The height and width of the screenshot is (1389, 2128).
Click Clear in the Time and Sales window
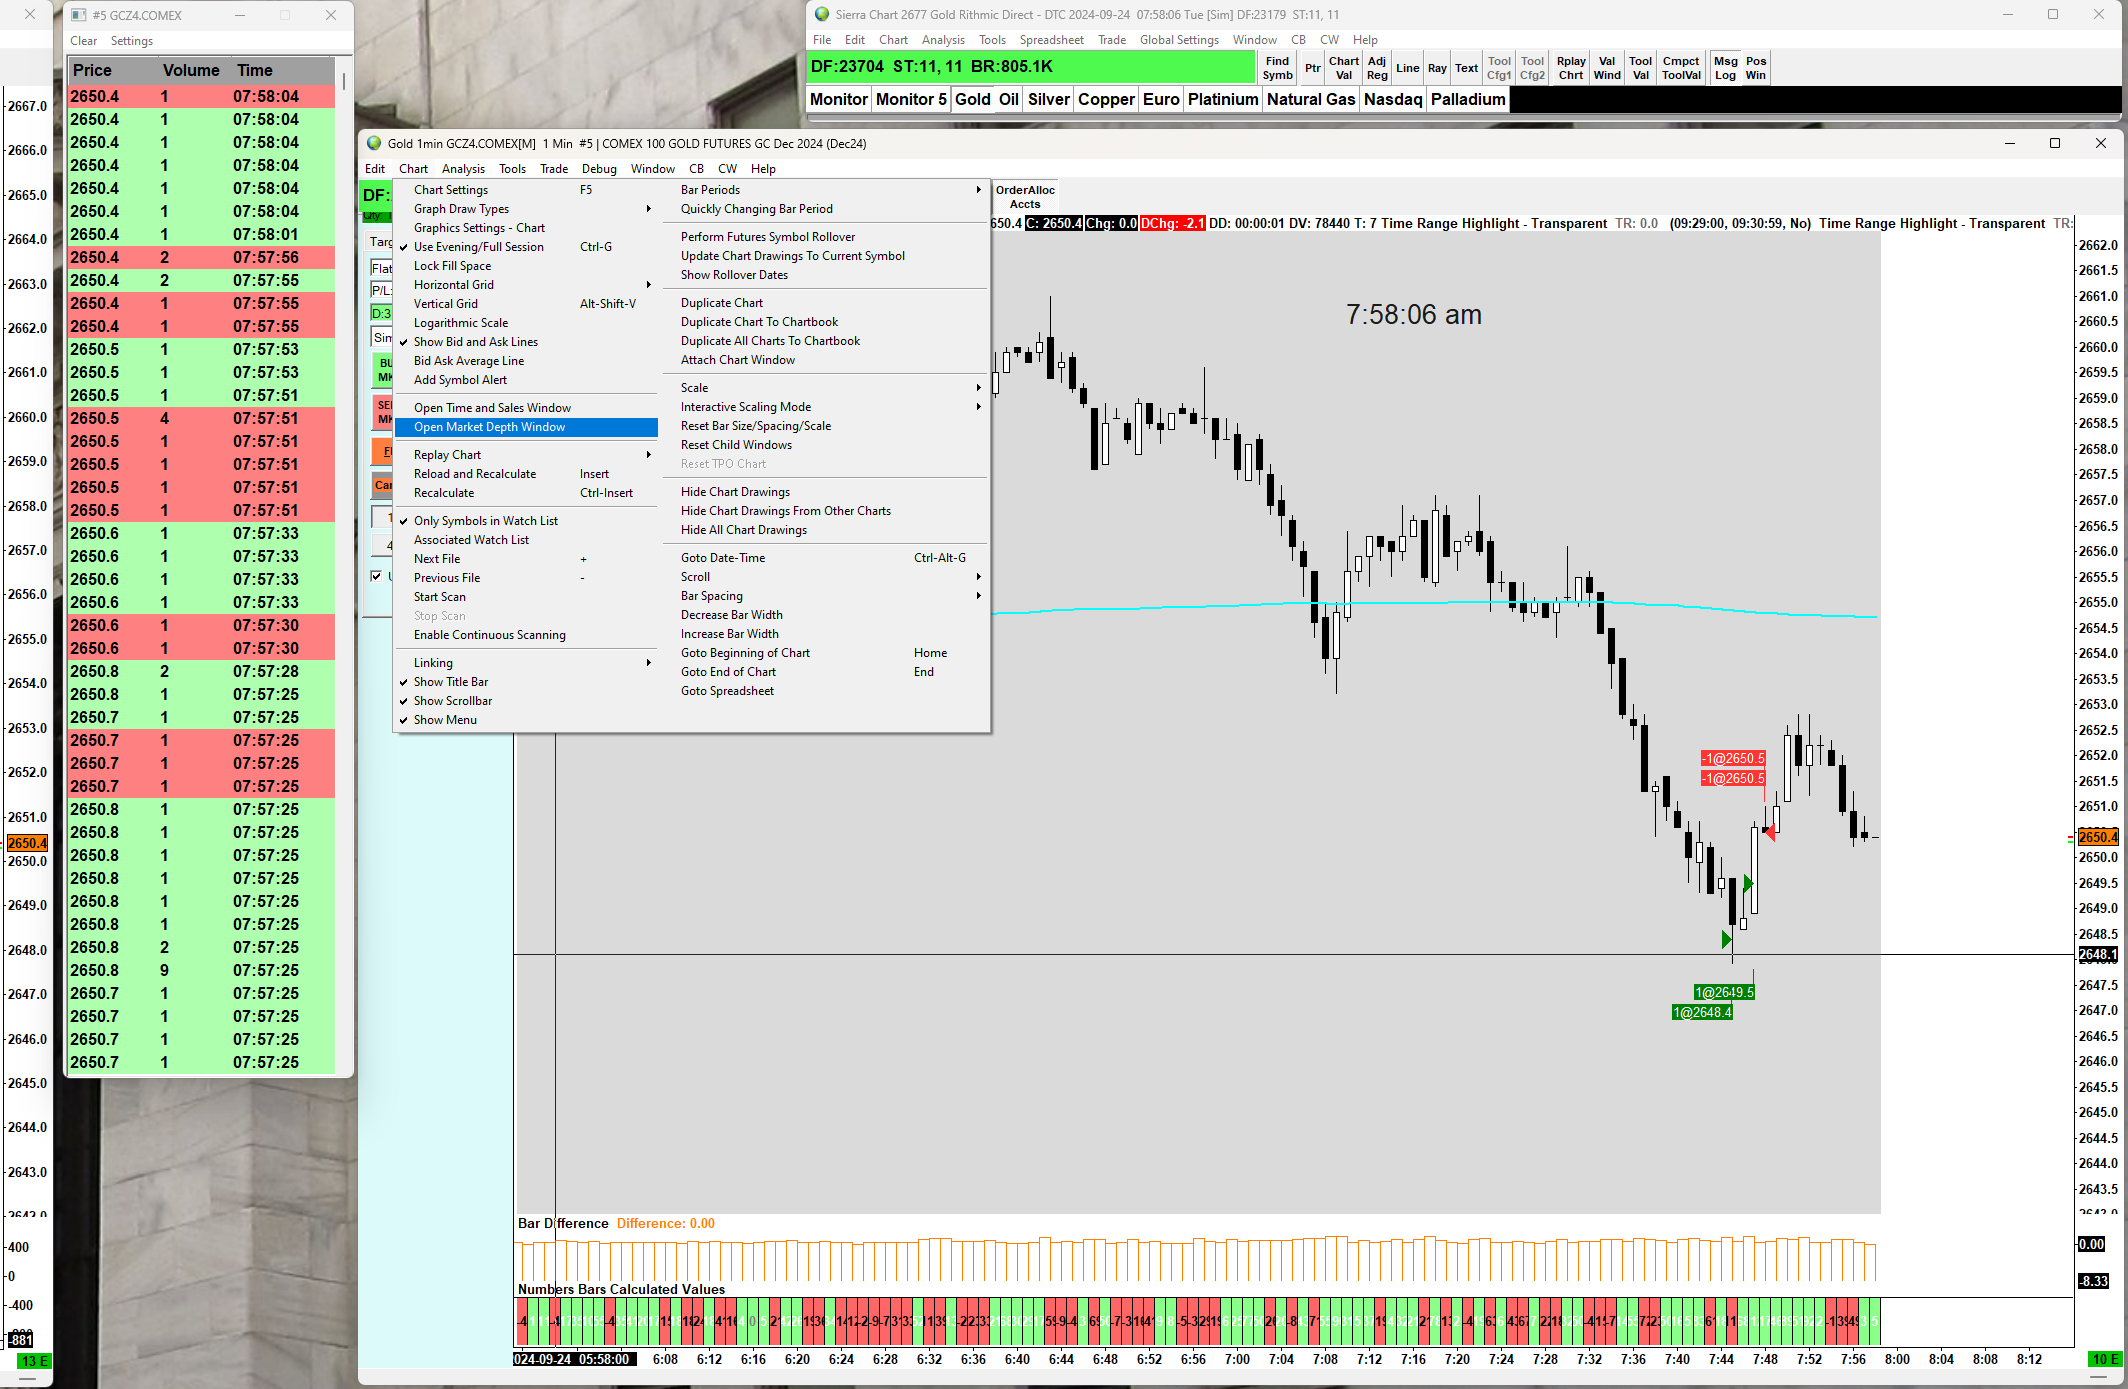point(83,41)
